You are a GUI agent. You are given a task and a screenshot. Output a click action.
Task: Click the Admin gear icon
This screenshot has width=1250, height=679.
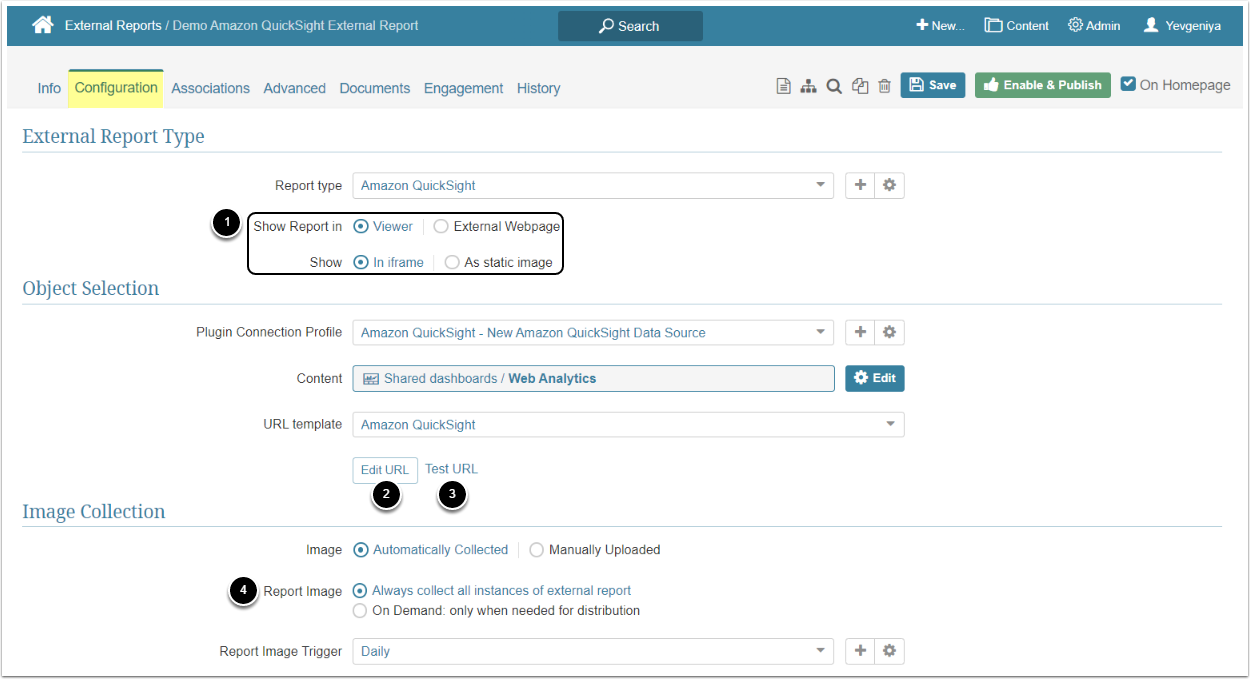1075,25
